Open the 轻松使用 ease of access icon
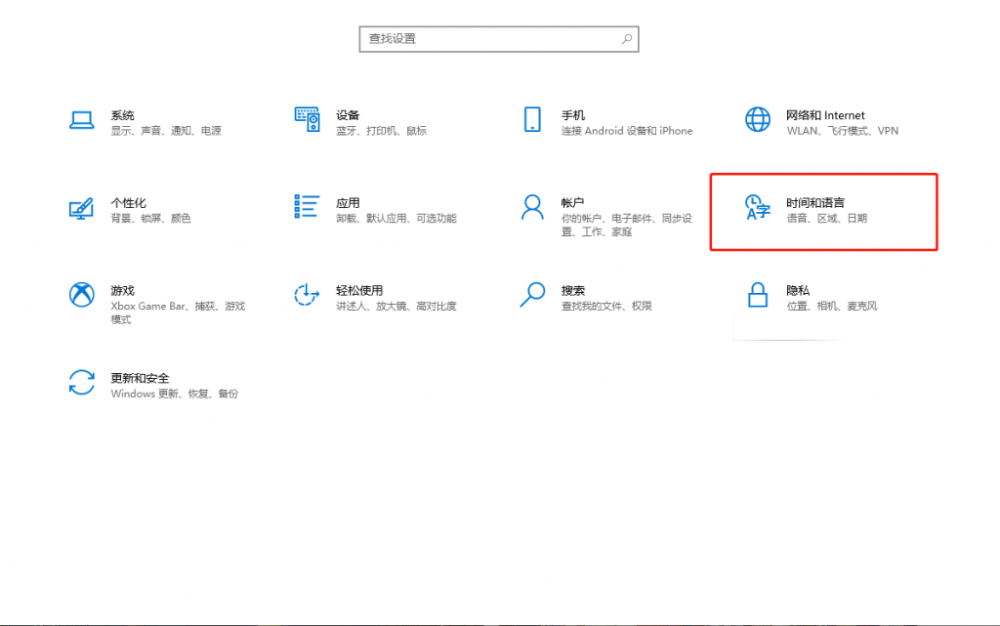Viewport: 1000px width, 626px height. pos(307,295)
